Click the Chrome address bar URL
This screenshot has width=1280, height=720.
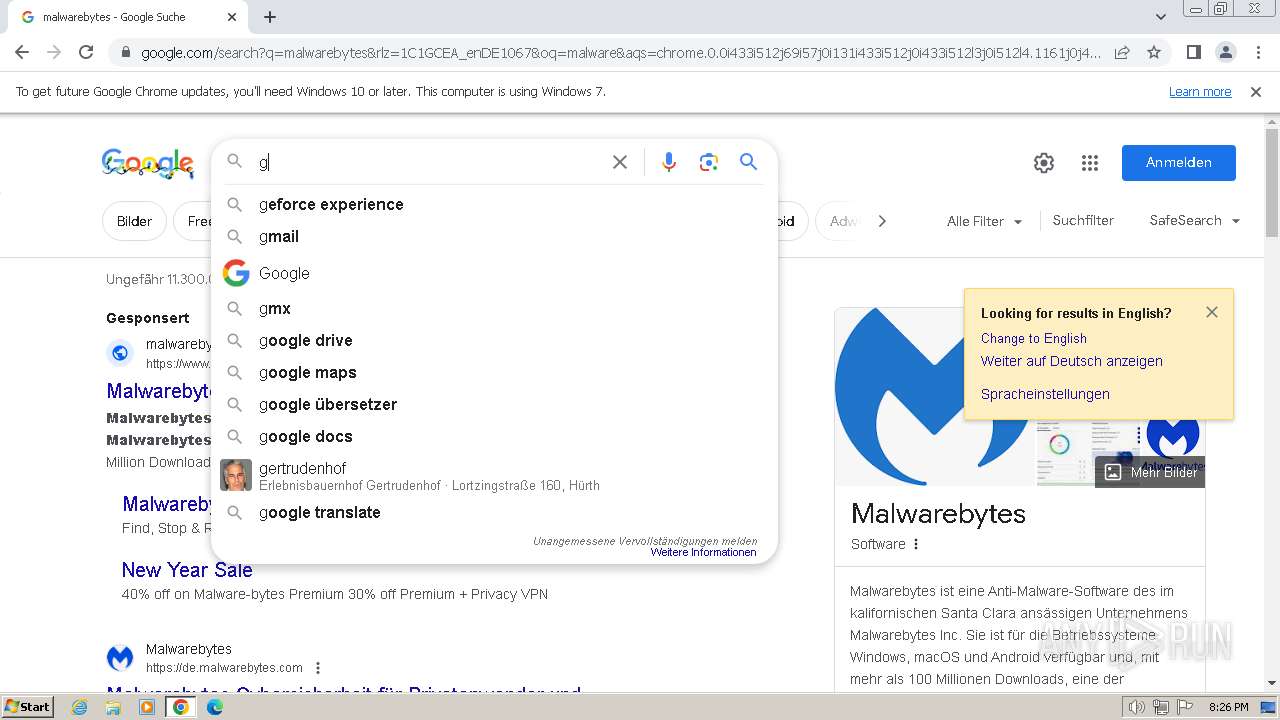[620, 52]
